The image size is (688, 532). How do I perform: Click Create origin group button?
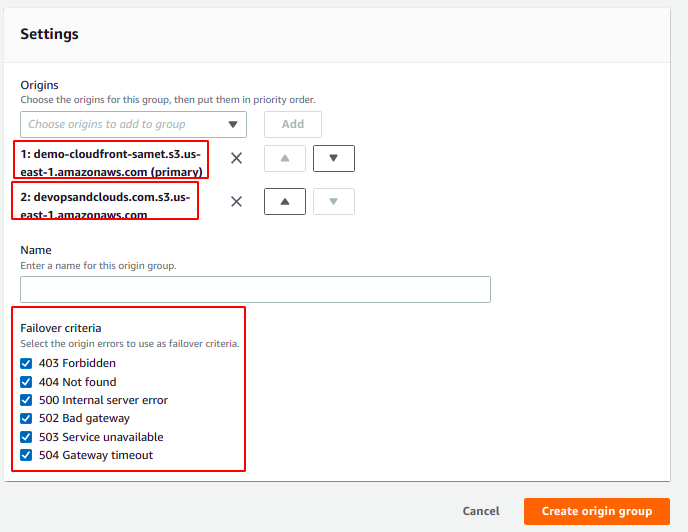(596, 511)
